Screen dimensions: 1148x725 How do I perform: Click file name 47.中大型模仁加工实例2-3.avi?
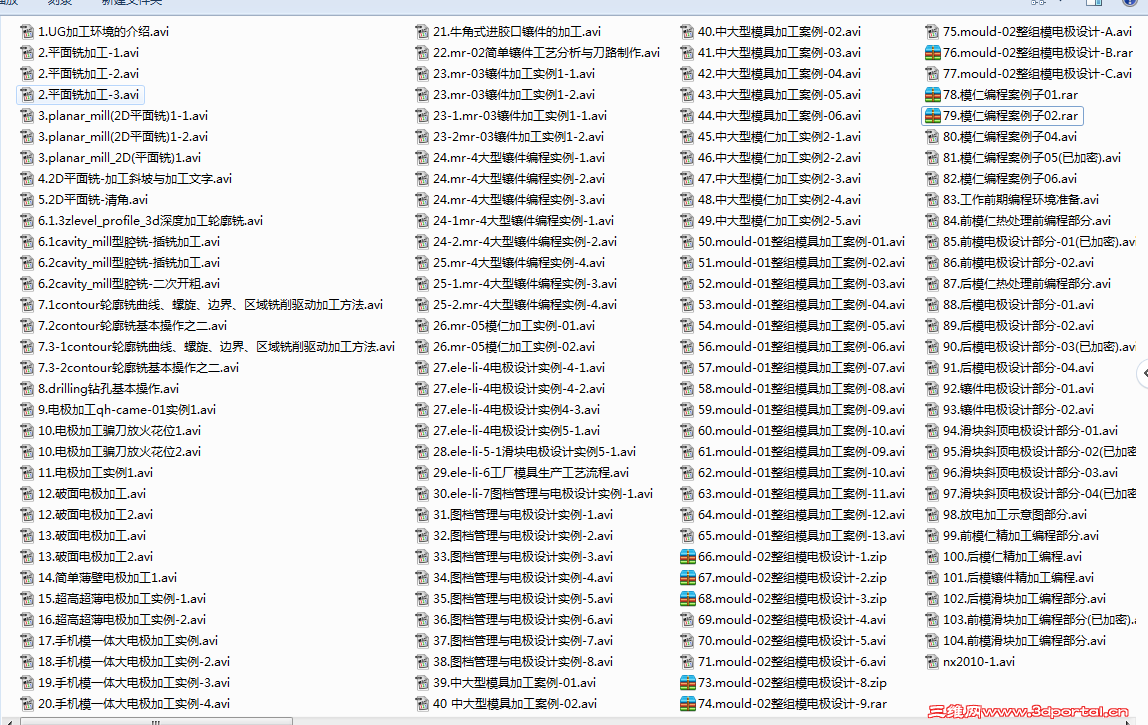coord(779,179)
